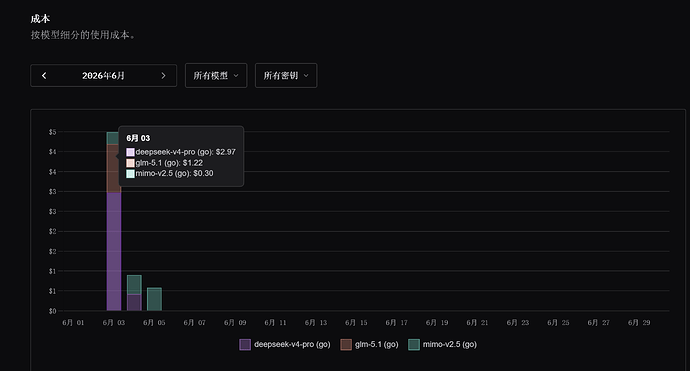Click the 按模型细分的使用成本 description text
This screenshot has height=371, width=690.
click(83, 35)
